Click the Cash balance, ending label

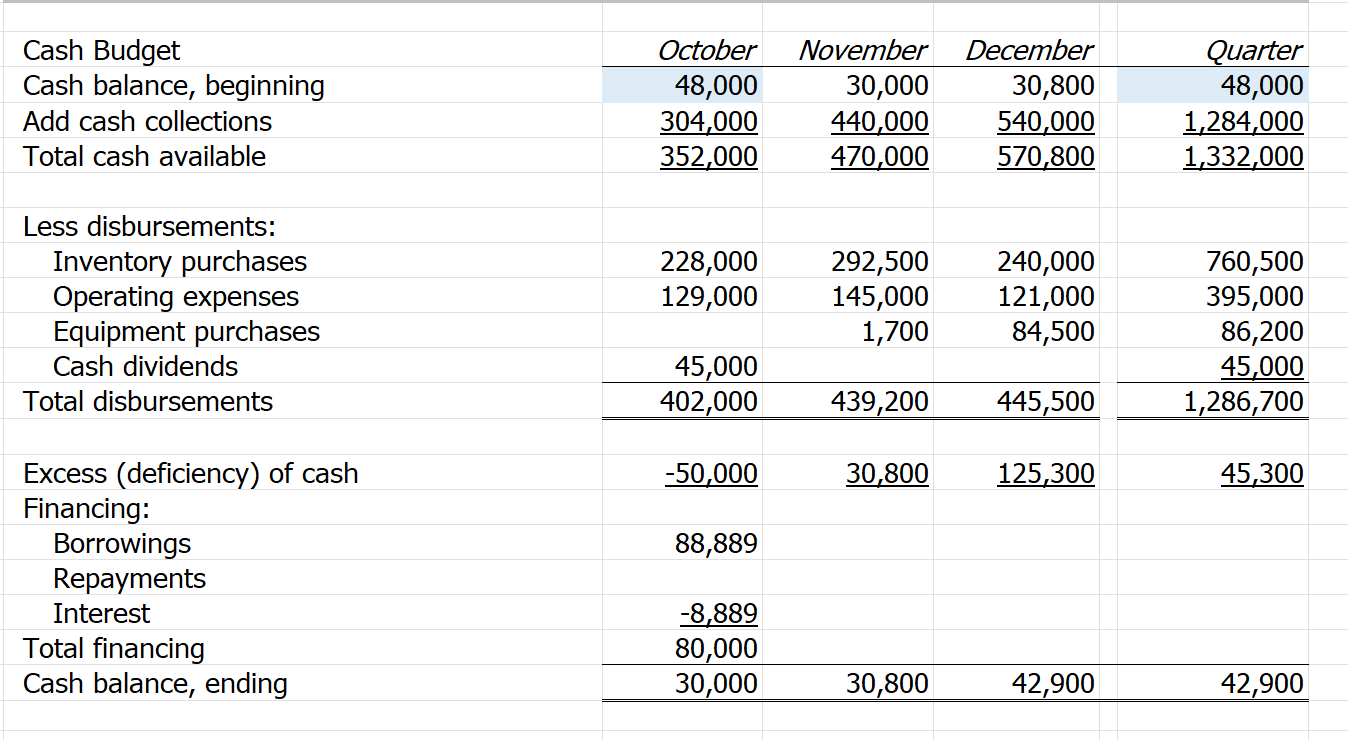[x=155, y=683]
